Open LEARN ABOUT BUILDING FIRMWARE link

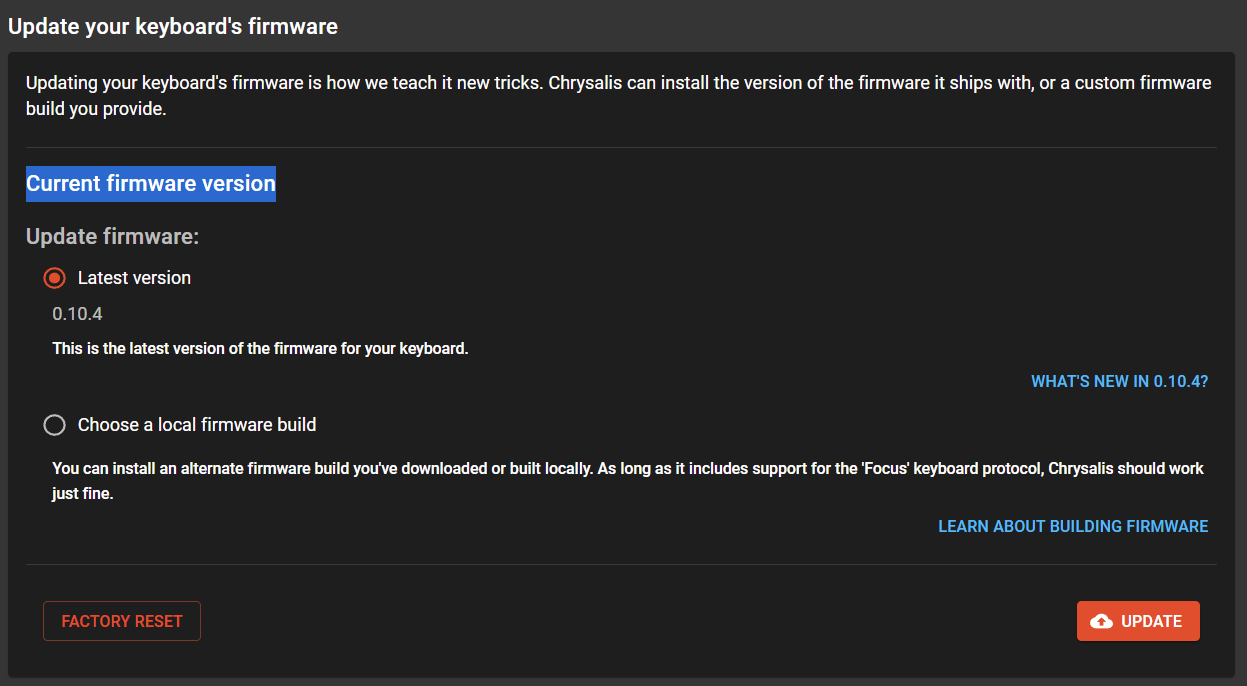point(1073,525)
